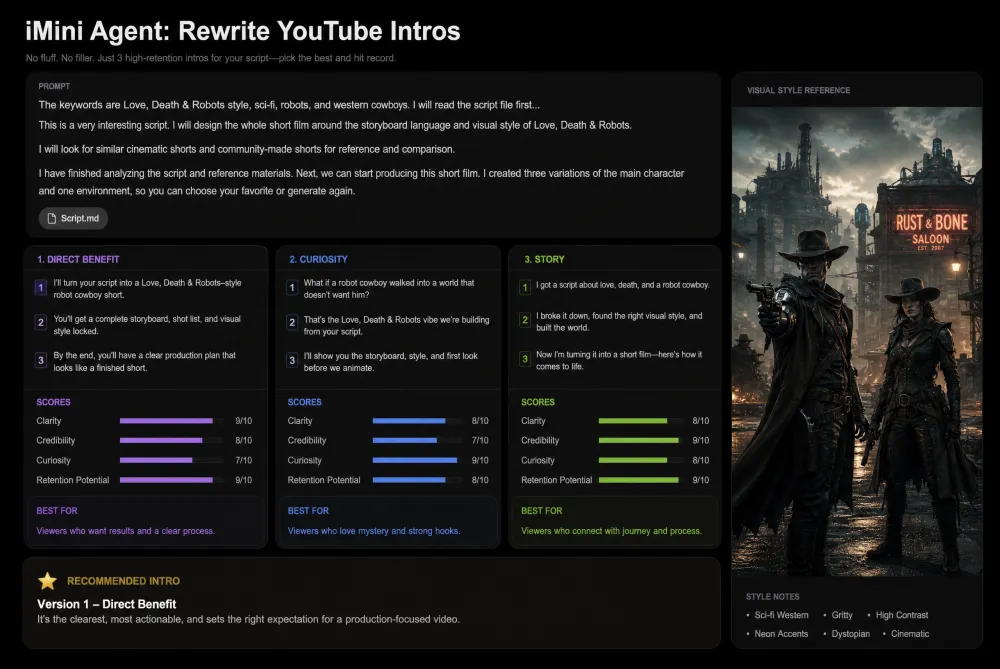Click 'I got a script about love' line
The image size is (1000, 669).
point(622,285)
